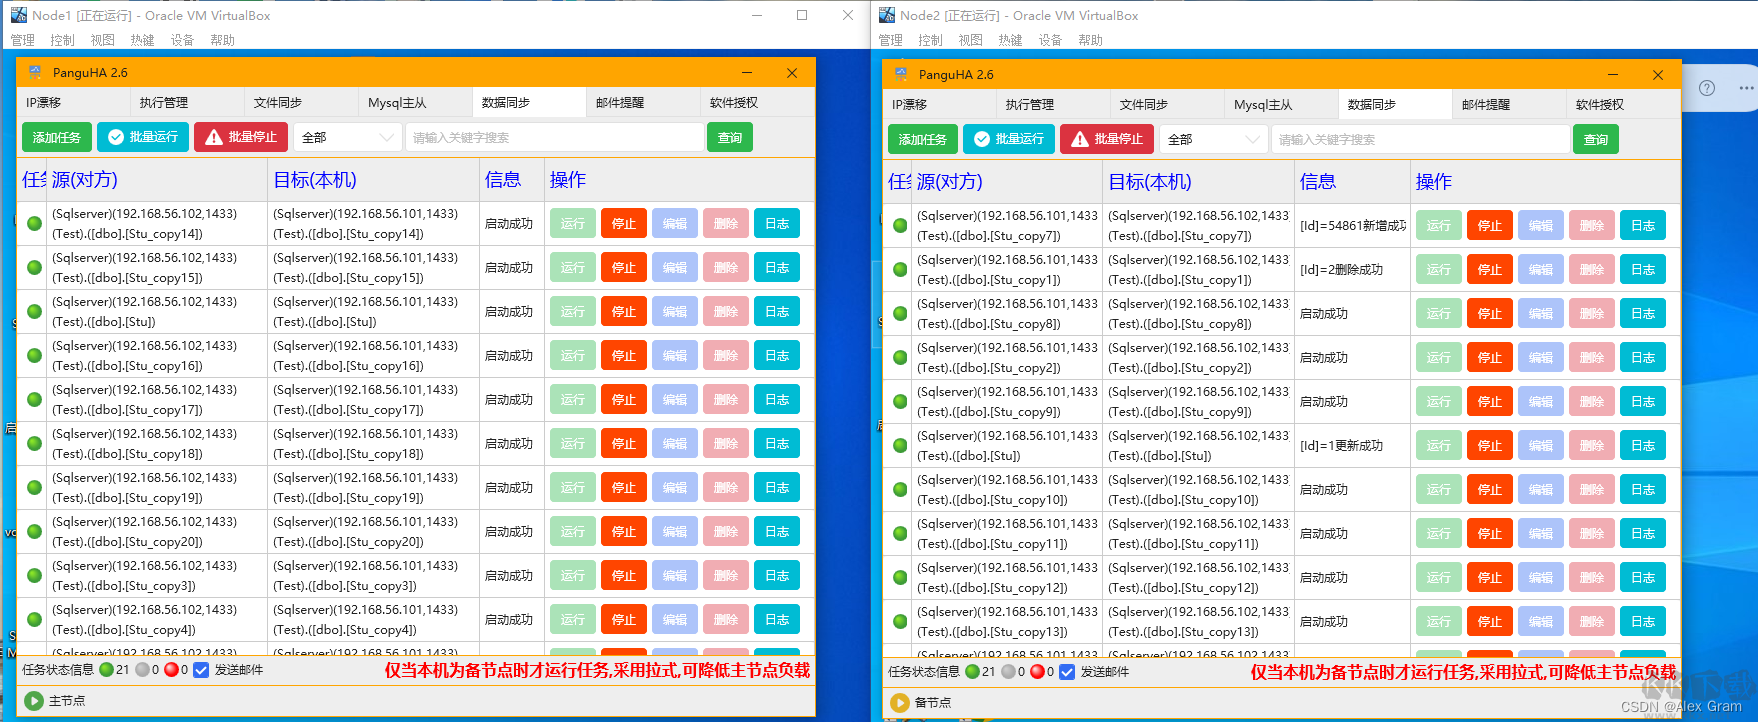Select the 文件同步 tab in Node2

(x=1144, y=105)
